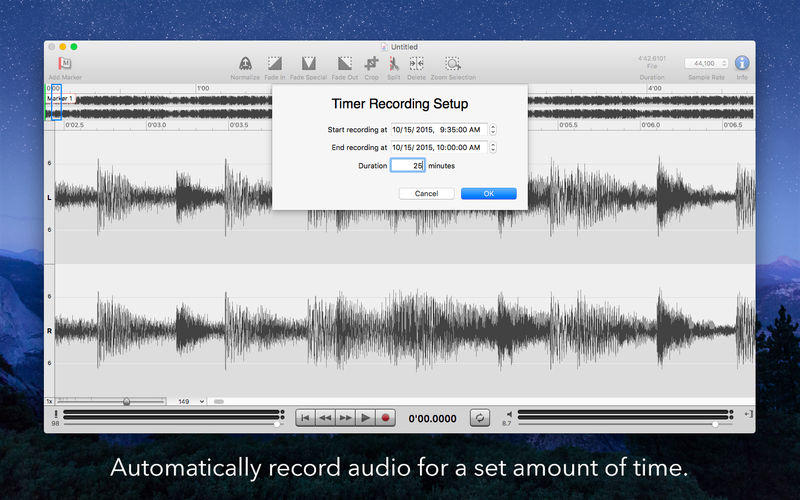
Task: Open the Sample Rate dropdown
Action: [707, 63]
